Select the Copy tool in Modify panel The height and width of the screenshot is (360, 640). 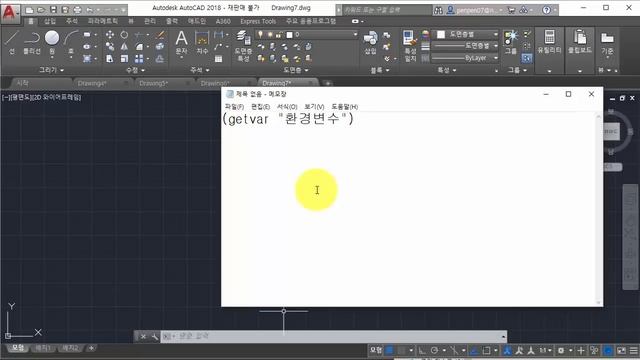click(x=110, y=47)
